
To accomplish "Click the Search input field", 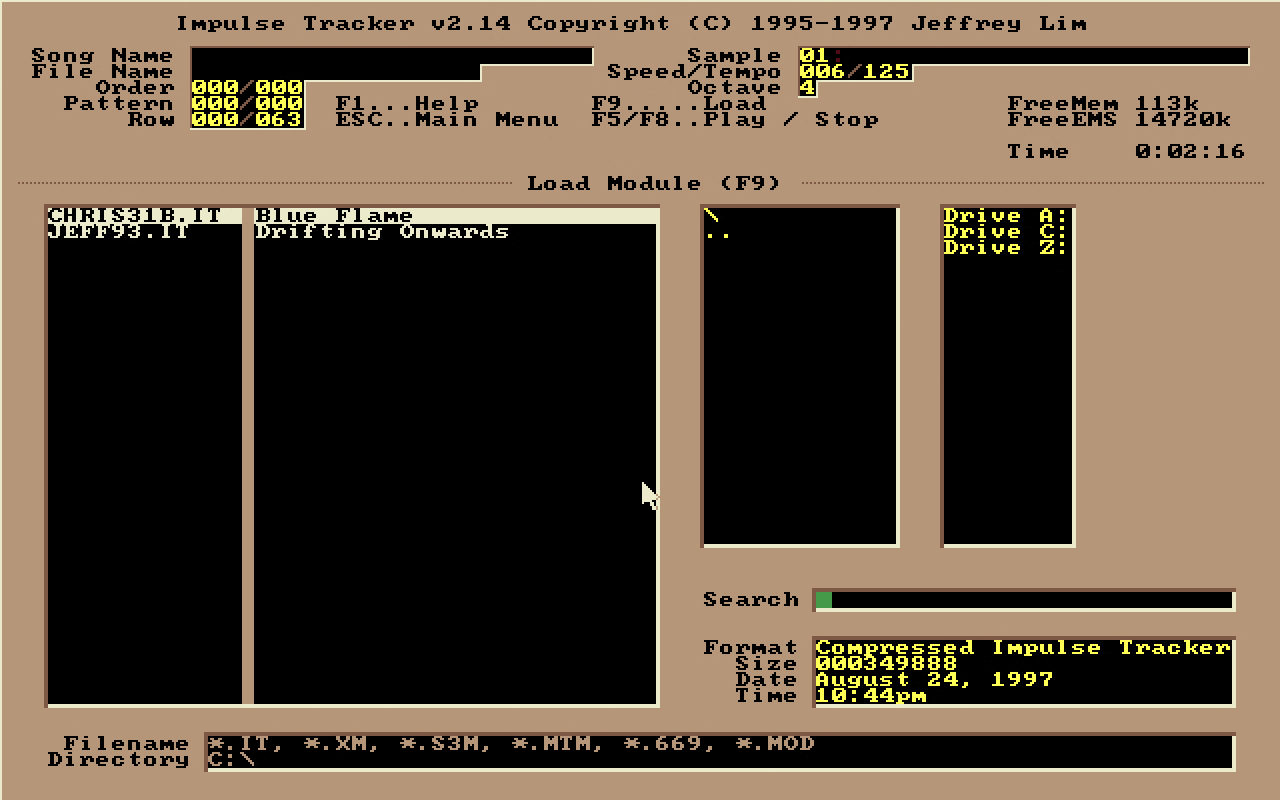I will (1024, 600).
